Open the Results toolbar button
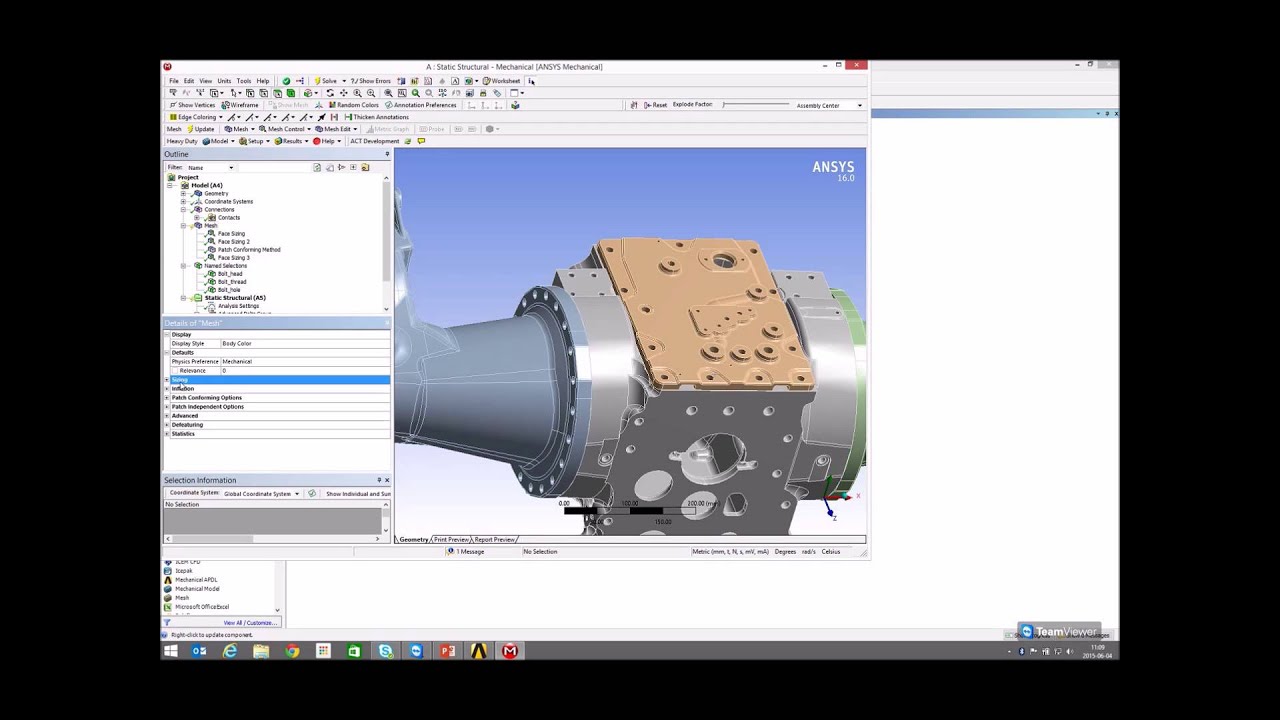This screenshot has height=720, width=1280. [x=292, y=141]
